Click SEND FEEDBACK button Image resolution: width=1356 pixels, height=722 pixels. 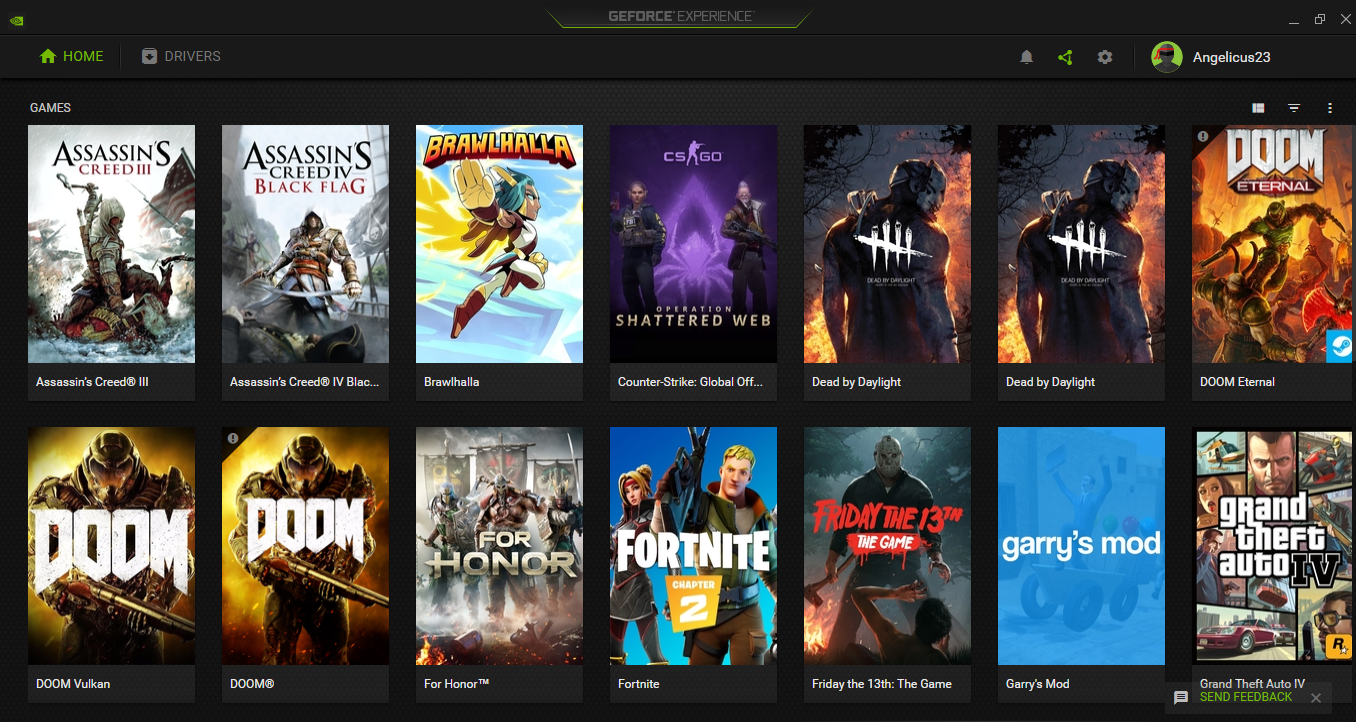pyautogui.click(x=1246, y=697)
